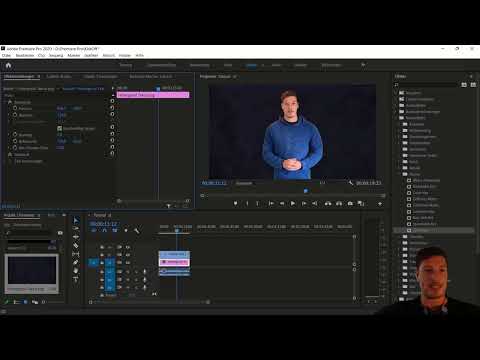This screenshot has width=480, height=360.
Task: Go to Out point in Program monitor
Action: (x=315, y=203)
